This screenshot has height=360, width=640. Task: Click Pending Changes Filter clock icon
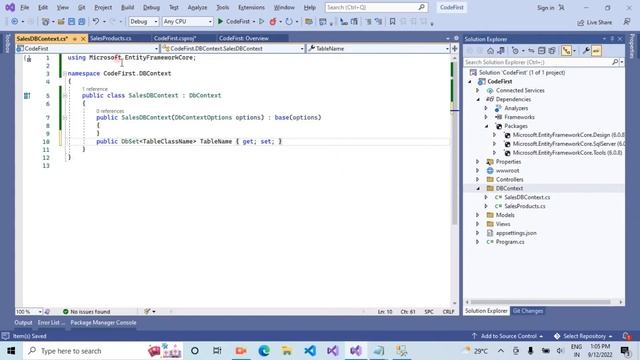[516, 51]
